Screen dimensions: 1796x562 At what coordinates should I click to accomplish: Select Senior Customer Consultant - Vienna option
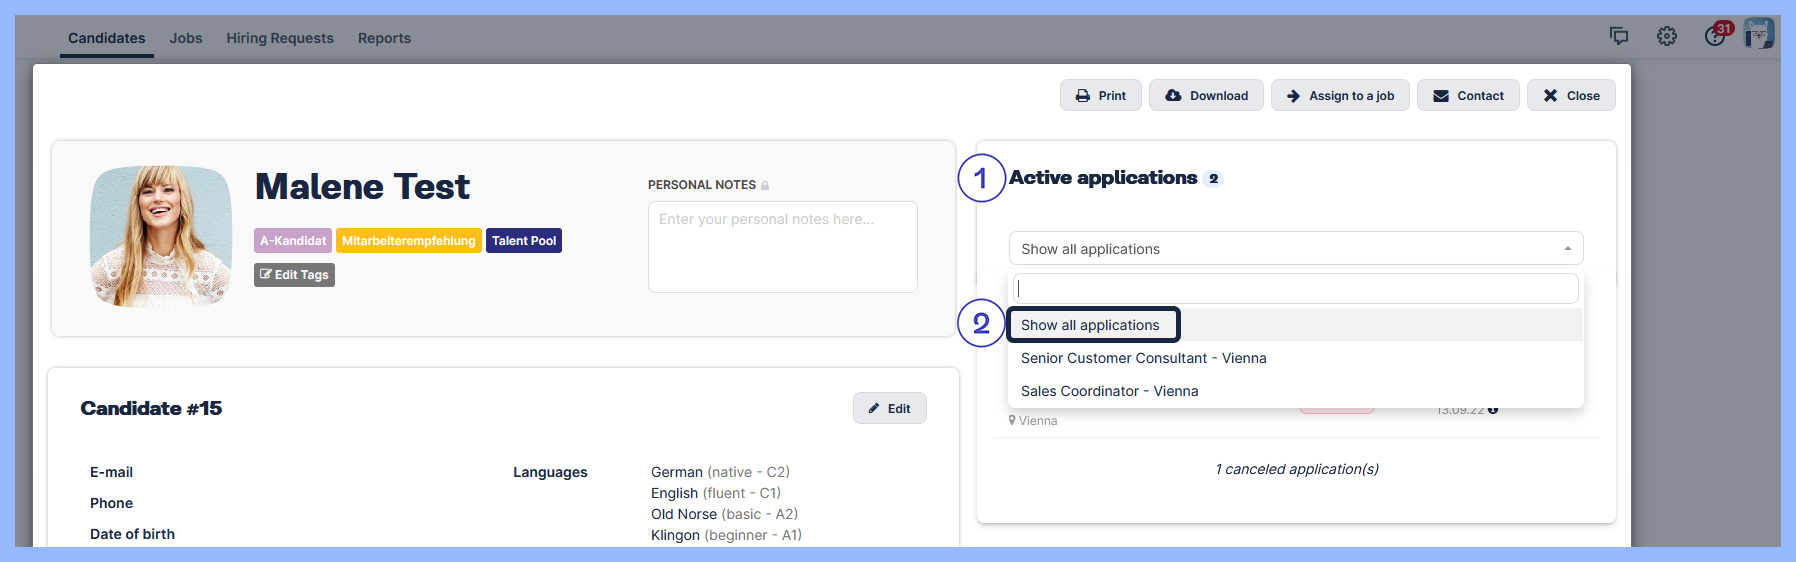[x=1143, y=358]
